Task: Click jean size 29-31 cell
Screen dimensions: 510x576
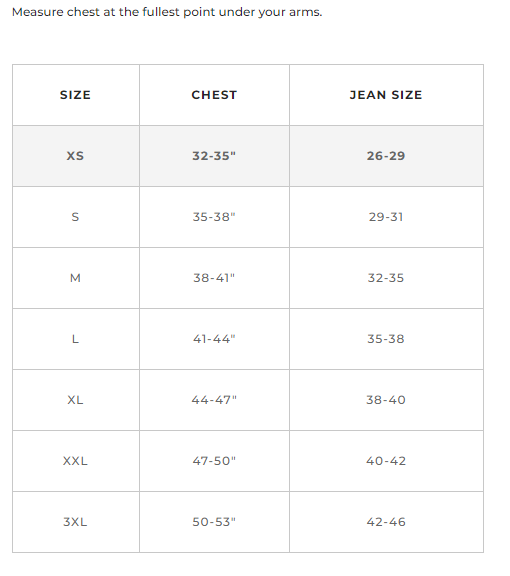Action: tap(386, 217)
